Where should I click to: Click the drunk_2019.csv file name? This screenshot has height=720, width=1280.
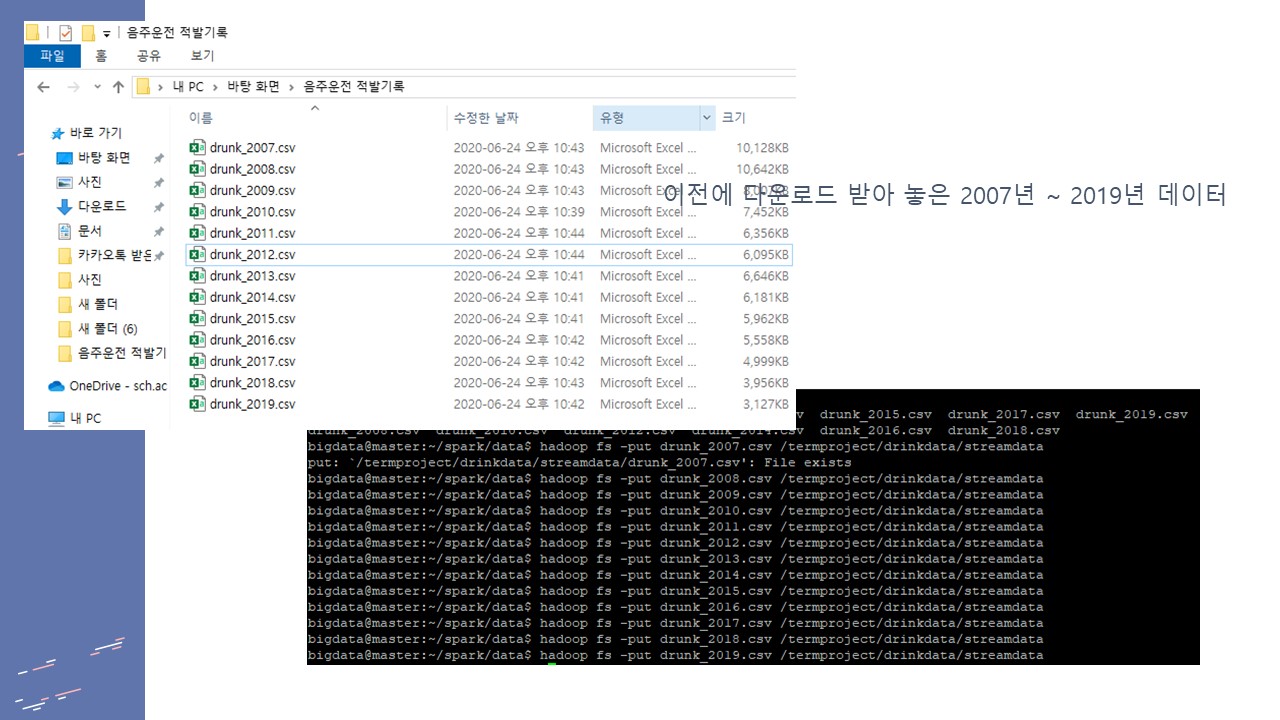[x=252, y=404]
